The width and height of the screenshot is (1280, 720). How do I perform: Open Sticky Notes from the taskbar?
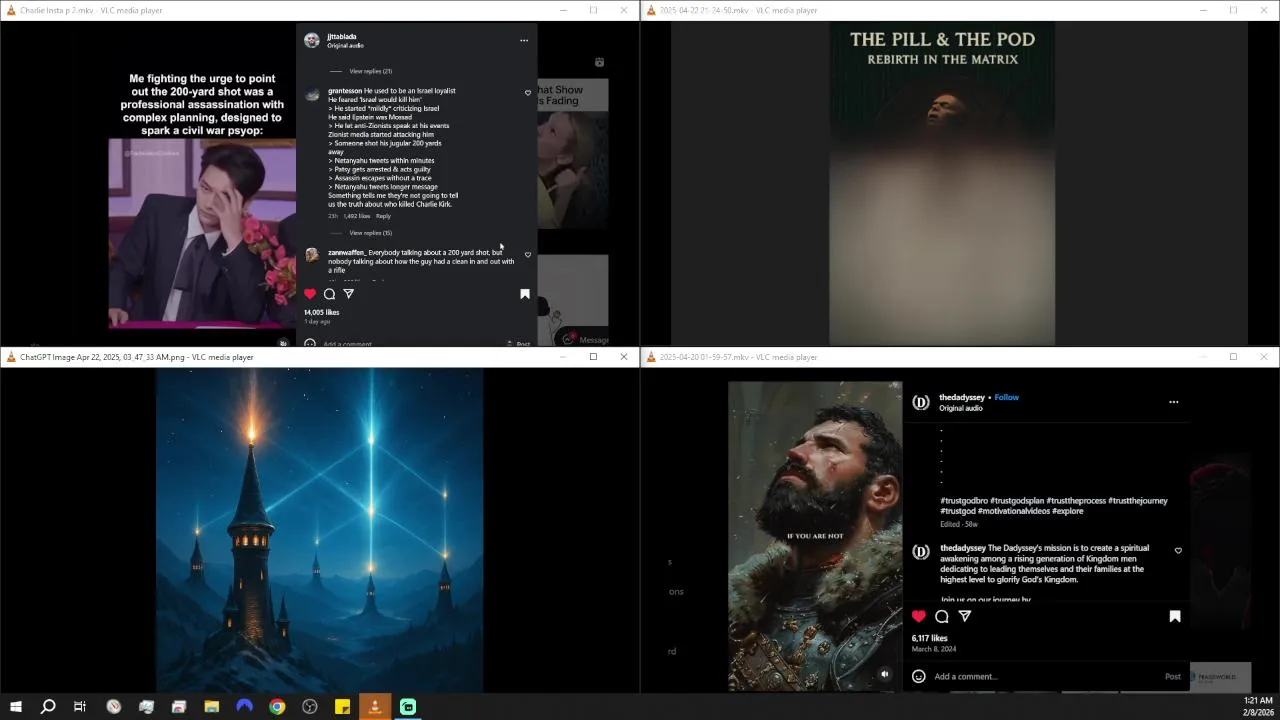(x=342, y=707)
